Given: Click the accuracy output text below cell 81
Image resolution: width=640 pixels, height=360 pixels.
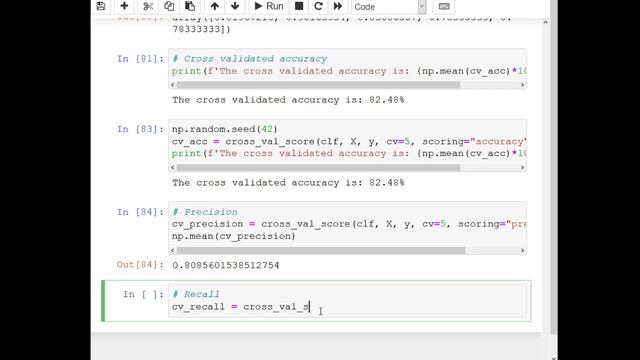Looking at the screenshot, I should click(288, 100).
